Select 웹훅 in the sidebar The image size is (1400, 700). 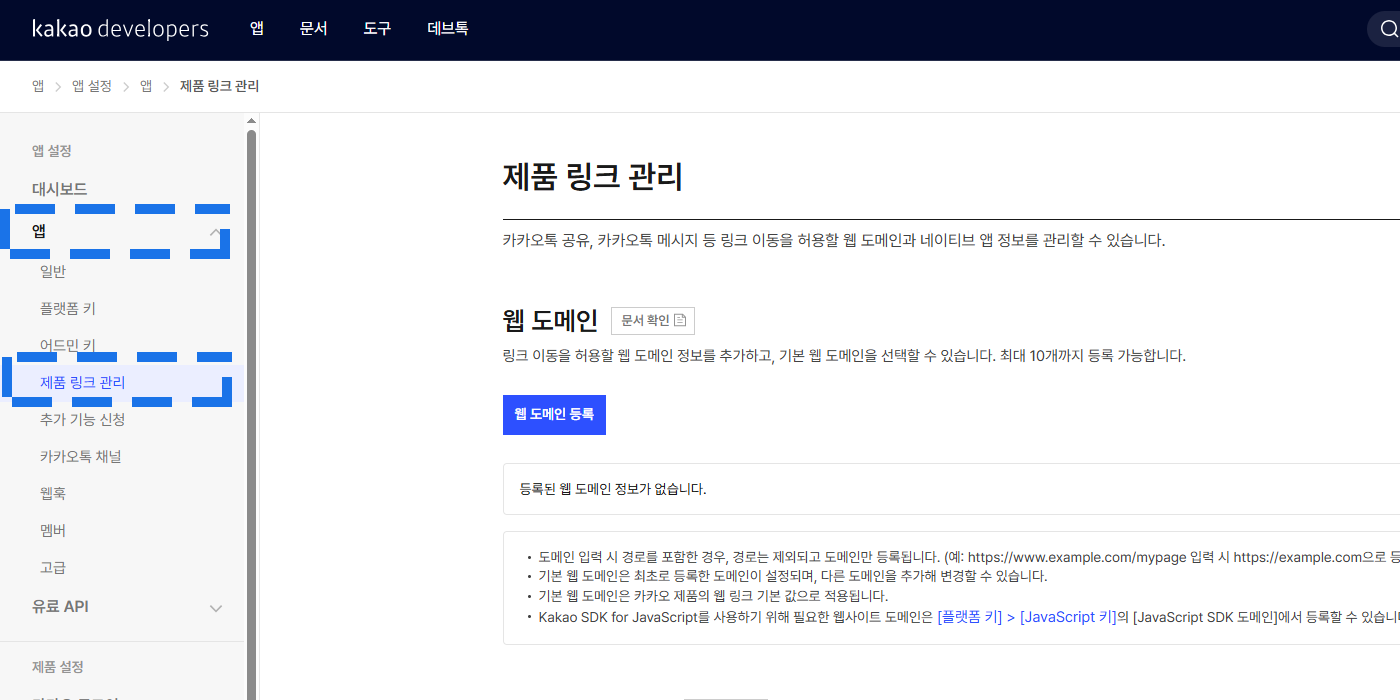click(x=53, y=494)
